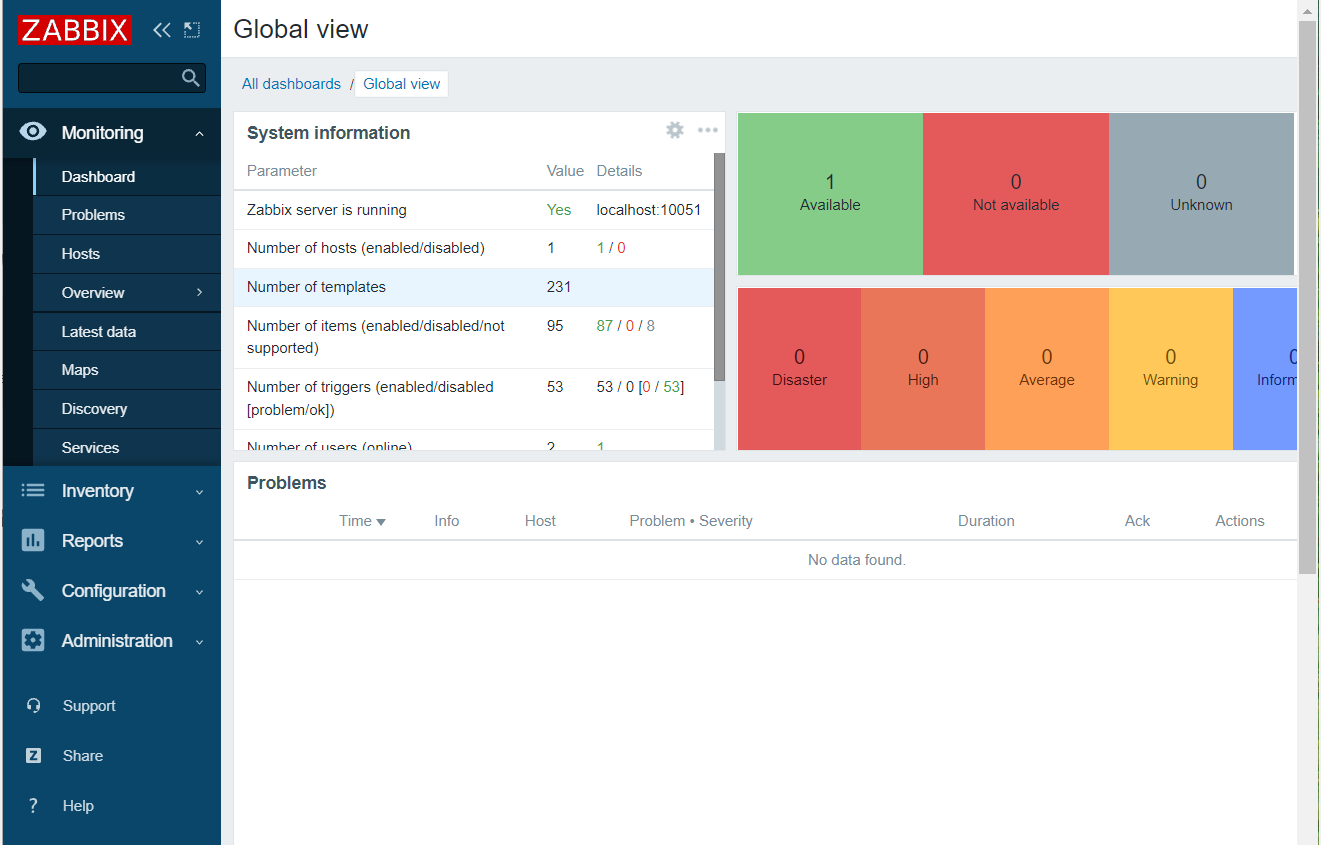Viewport: 1321px width, 845px height.
Task: Click the Help question mark icon
Action: (32, 805)
